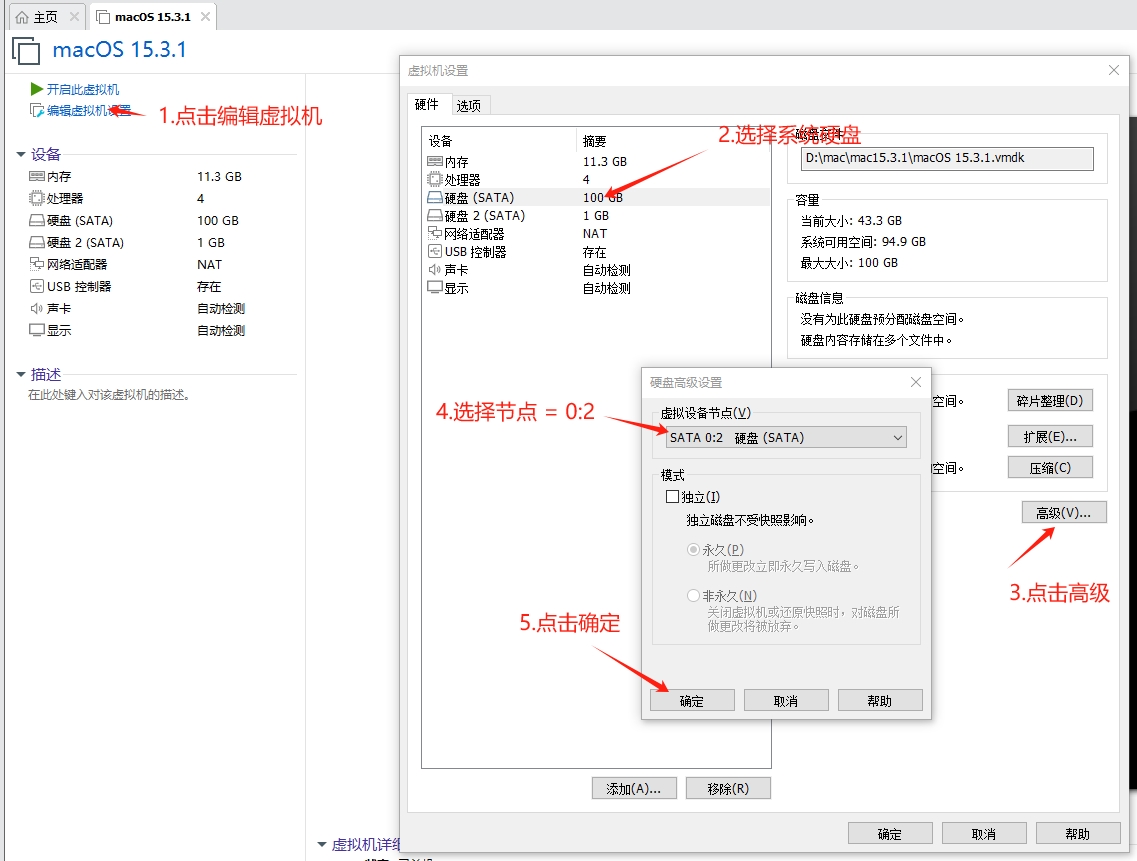Click 帮助 at the bottom of 虚拟机设置
The height and width of the screenshot is (861, 1137).
point(1078,833)
